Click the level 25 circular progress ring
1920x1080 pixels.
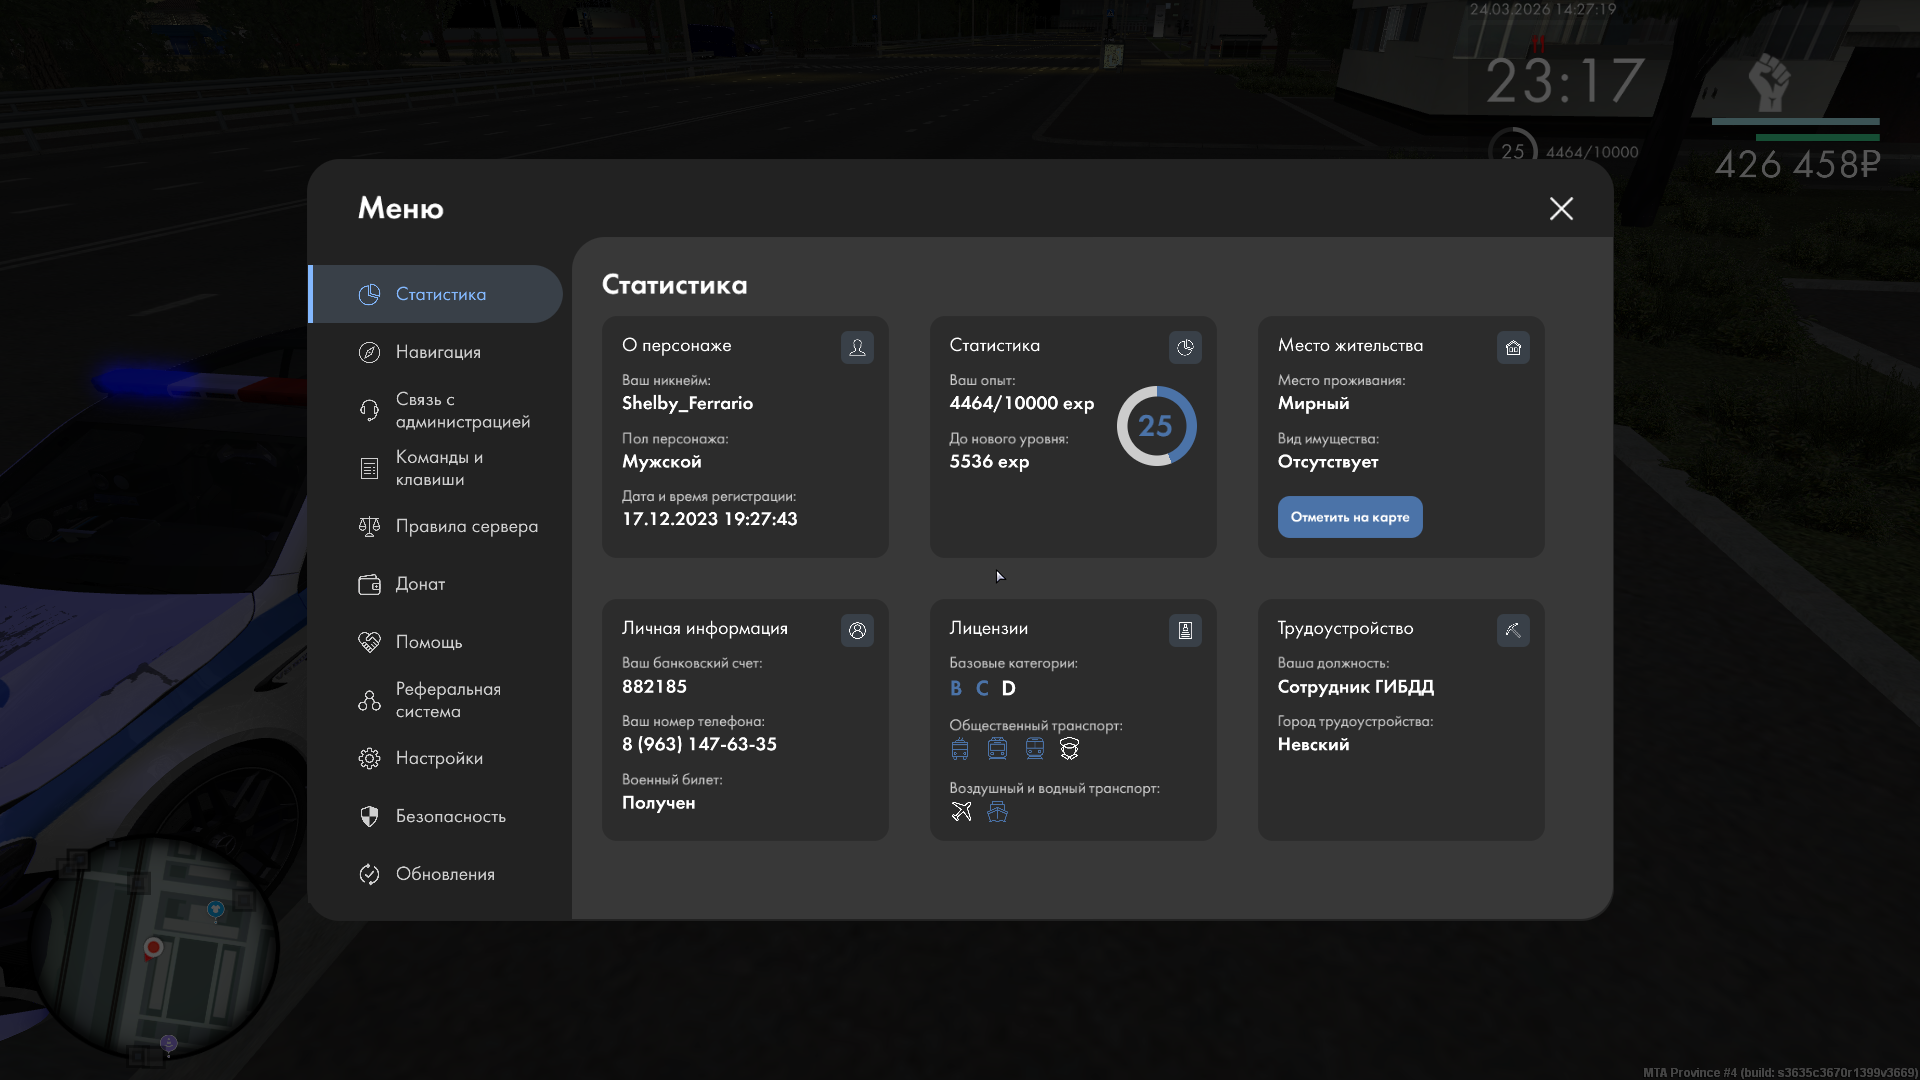pos(1156,426)
